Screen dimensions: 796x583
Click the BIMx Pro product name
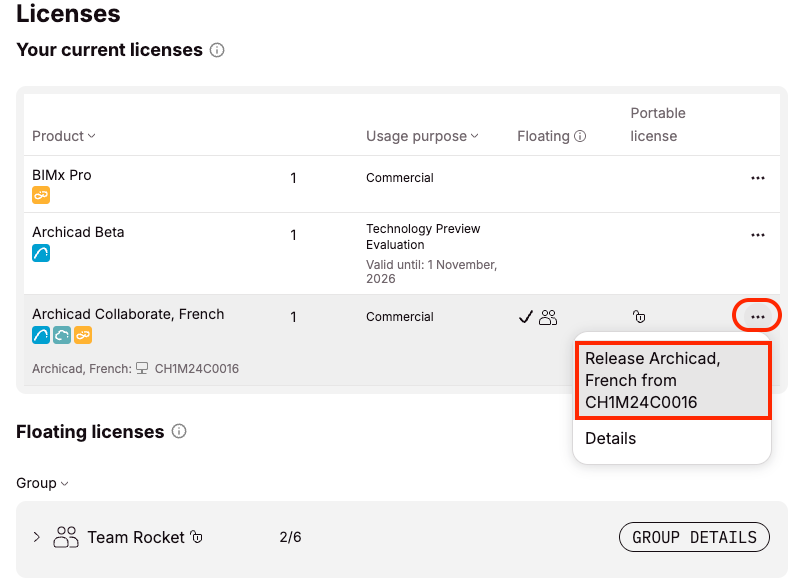click(x=61, y=175)
